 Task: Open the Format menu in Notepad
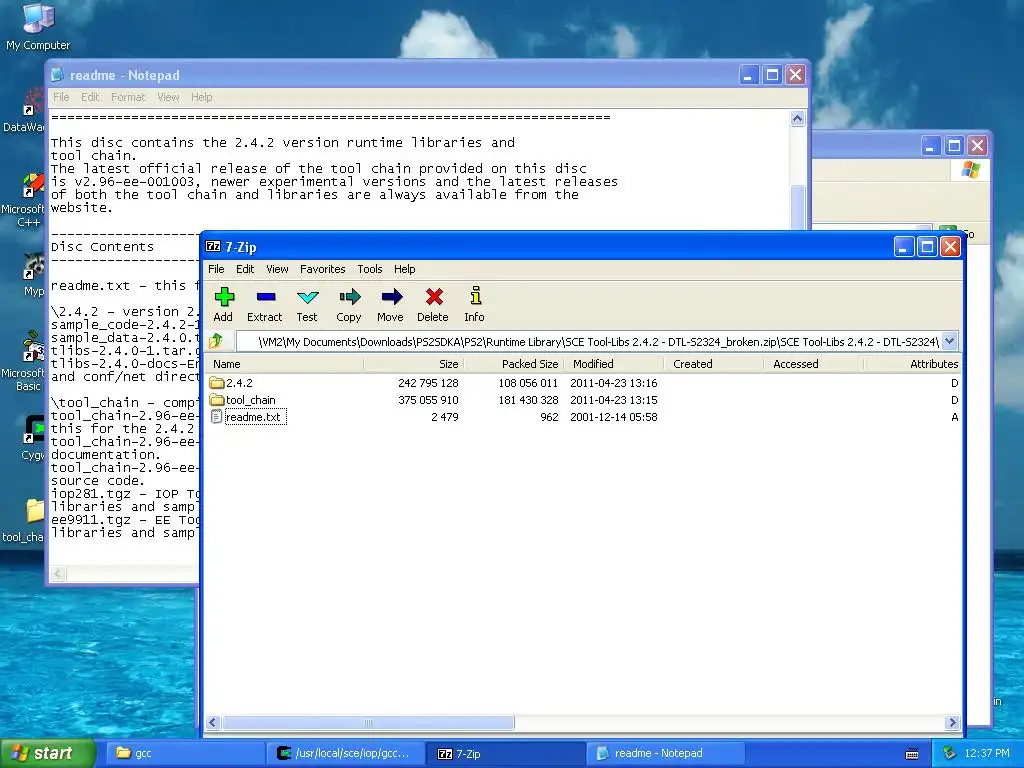128,97
